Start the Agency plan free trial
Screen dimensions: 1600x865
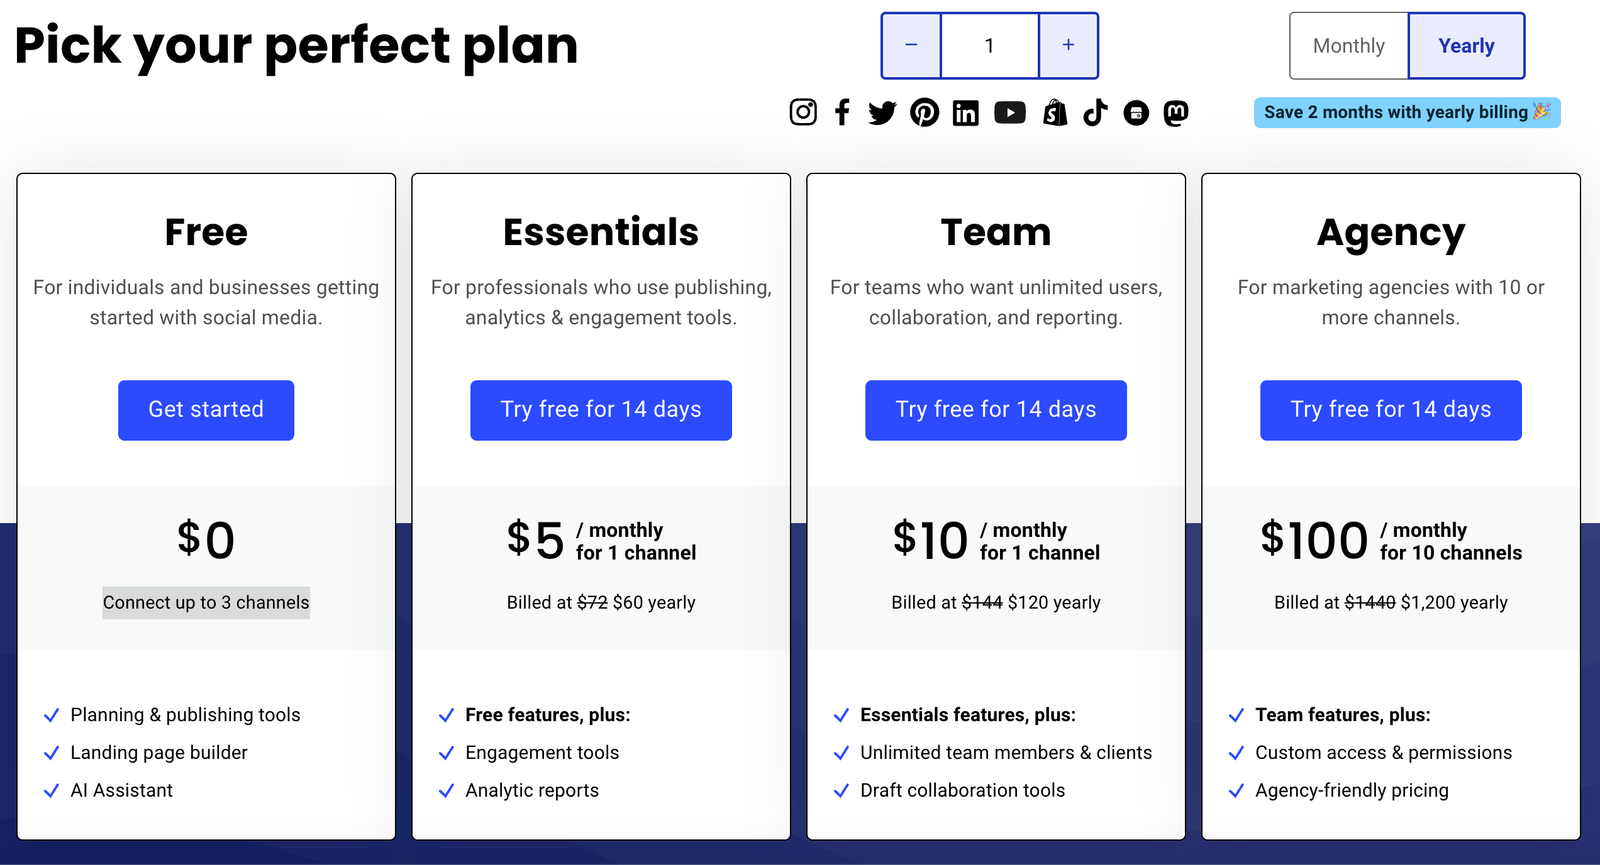tap(1391, 410)
